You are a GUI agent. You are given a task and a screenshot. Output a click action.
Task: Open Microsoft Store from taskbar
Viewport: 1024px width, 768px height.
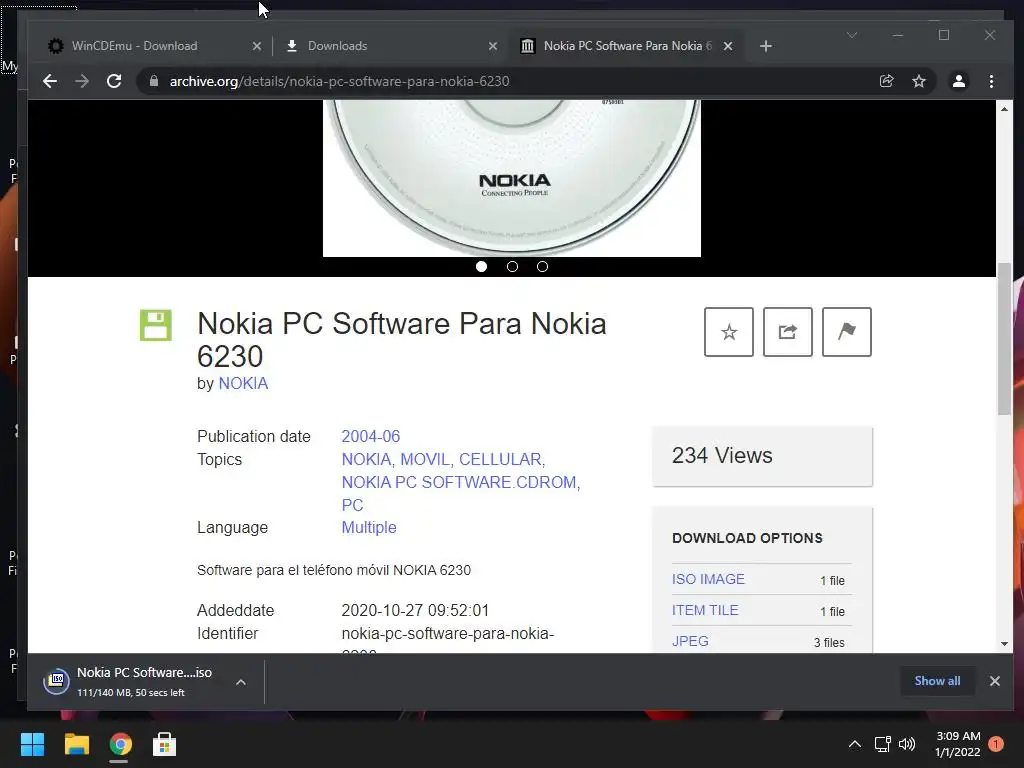[x=165, y=744]
